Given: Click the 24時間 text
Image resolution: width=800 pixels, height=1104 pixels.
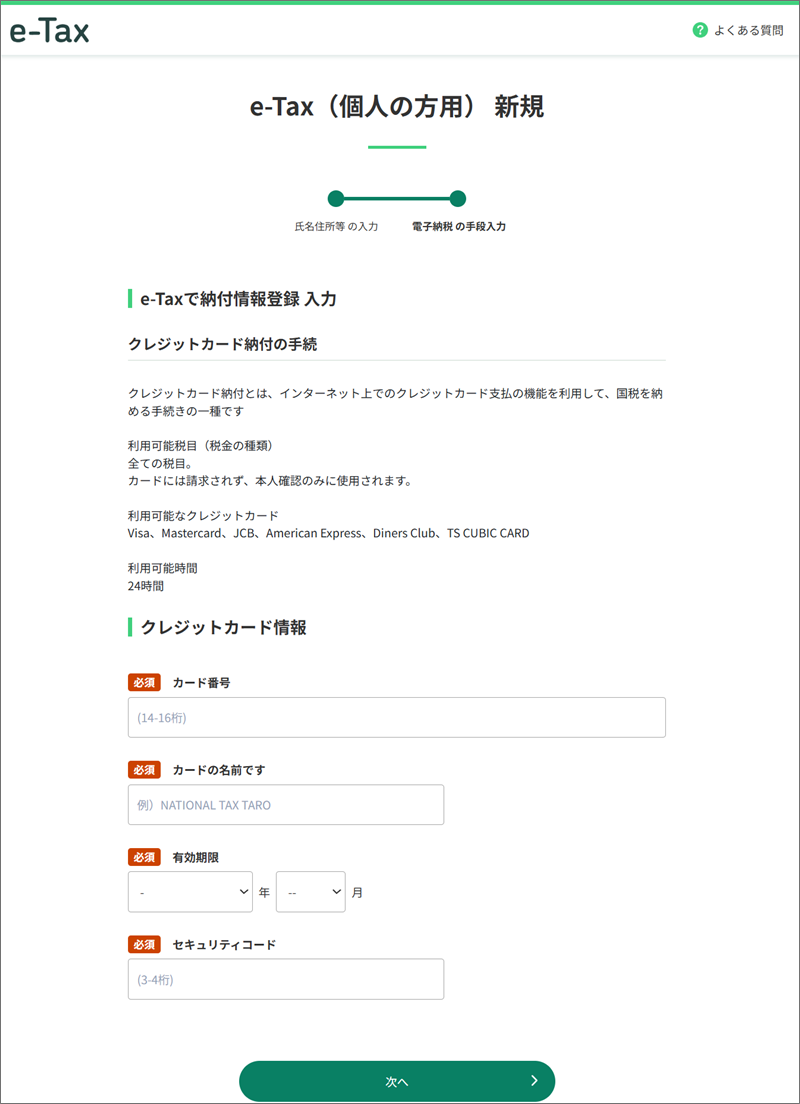Looking at the screenshot, I should click(x=146, y=585).
